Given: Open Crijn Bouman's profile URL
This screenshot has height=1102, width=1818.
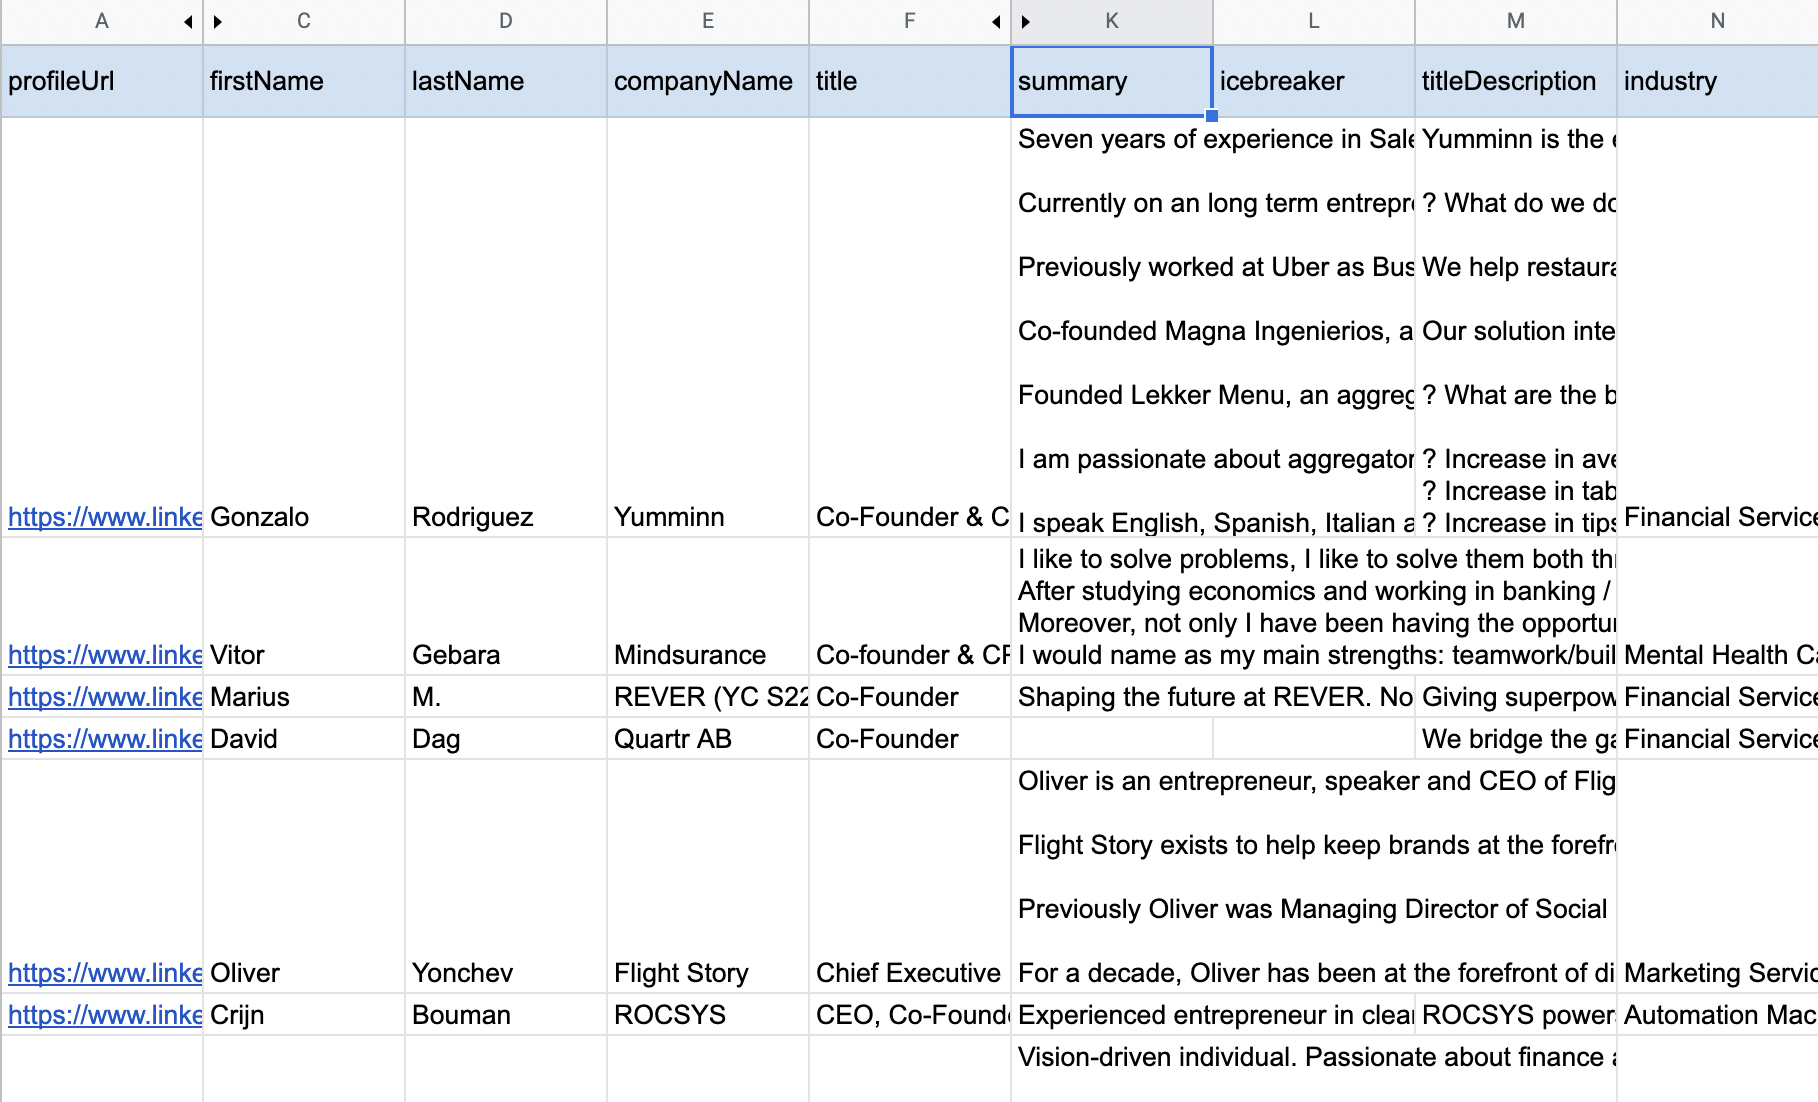Looking at the screenshot, I should click(x=105, y=1015).
